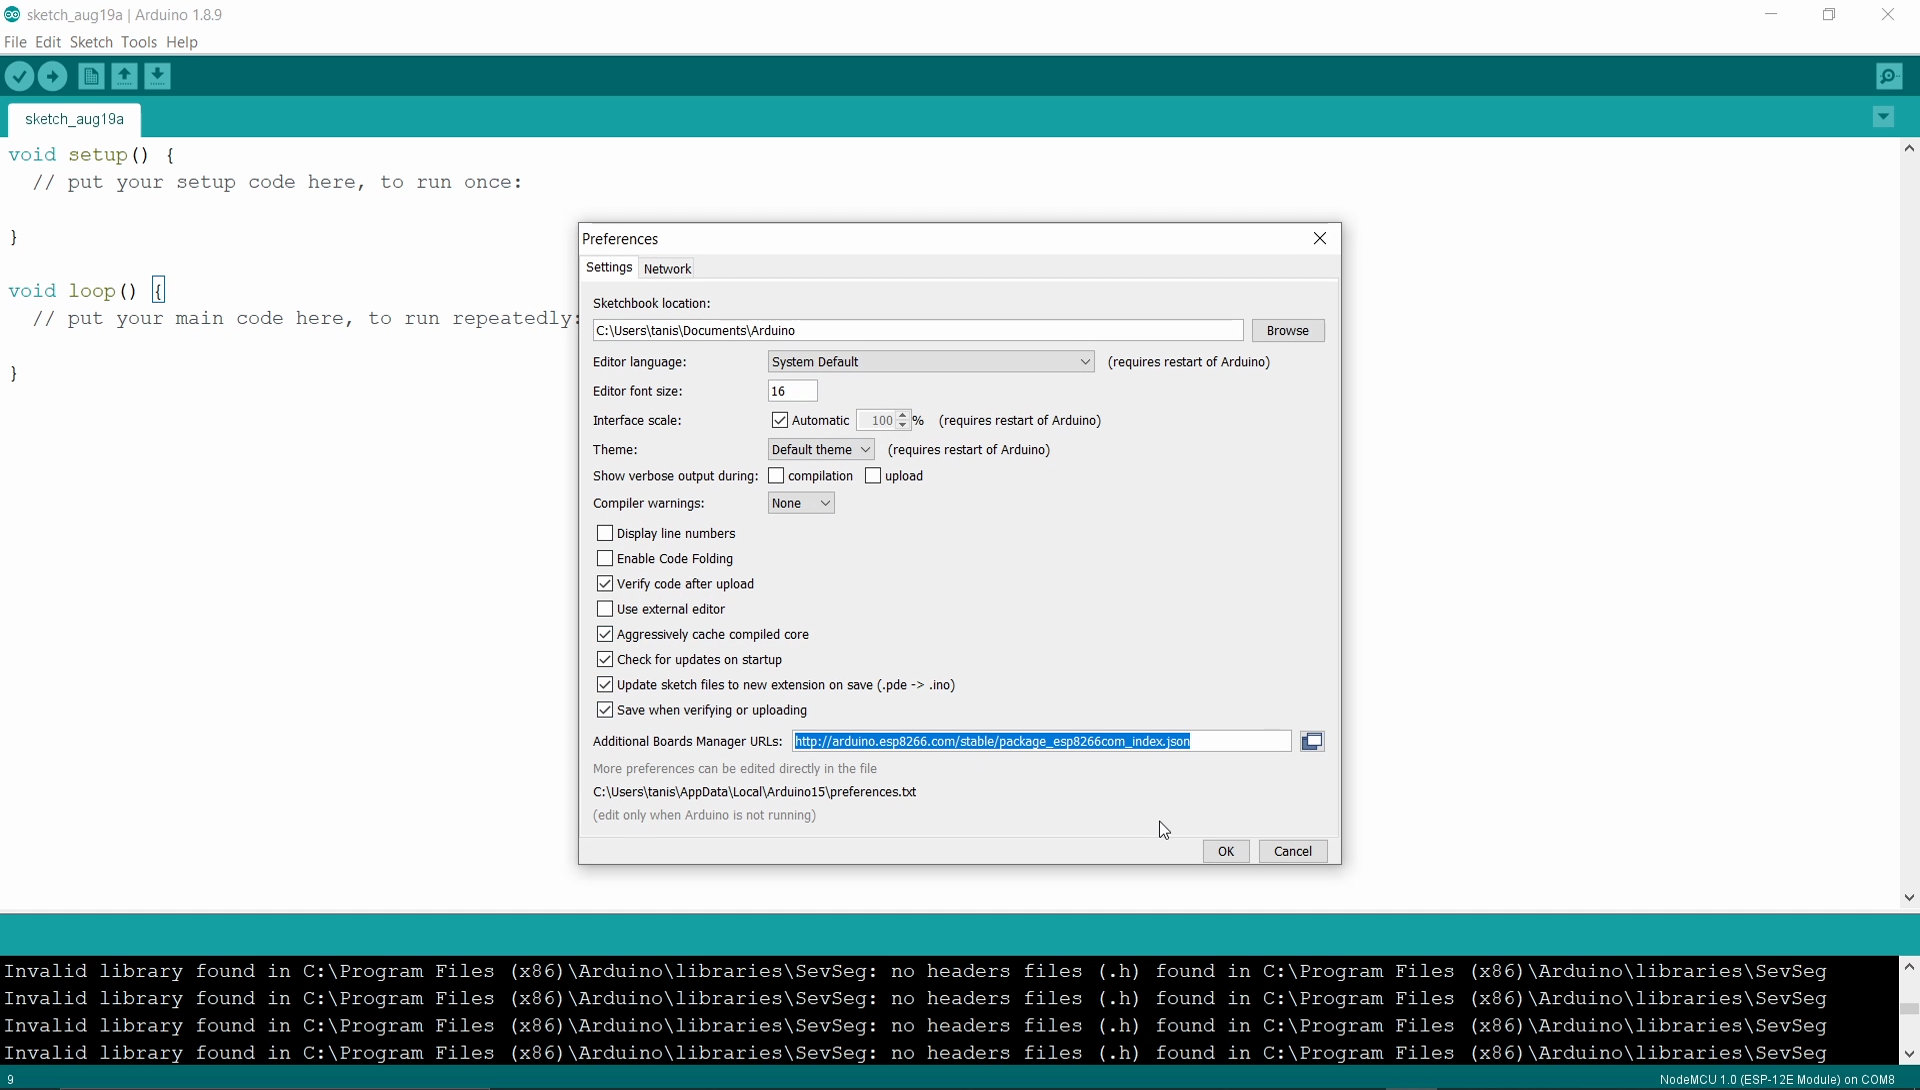Open the Compiler warnings dropdown
Screen dimensions: 1920x1090
pyautogui.click(x=801, y=503)
